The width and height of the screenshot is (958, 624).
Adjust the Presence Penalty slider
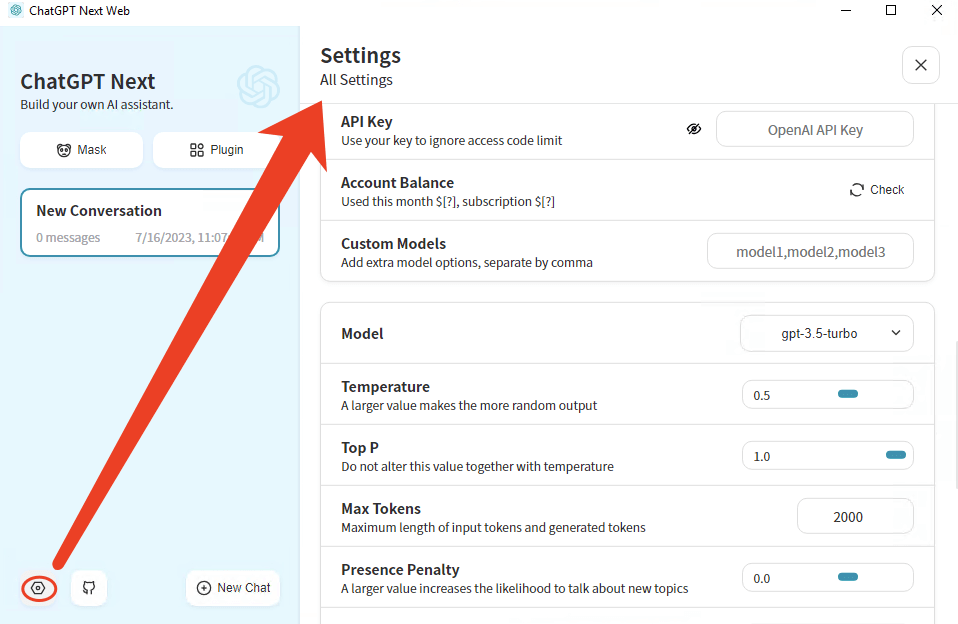(x=848, y=577)
